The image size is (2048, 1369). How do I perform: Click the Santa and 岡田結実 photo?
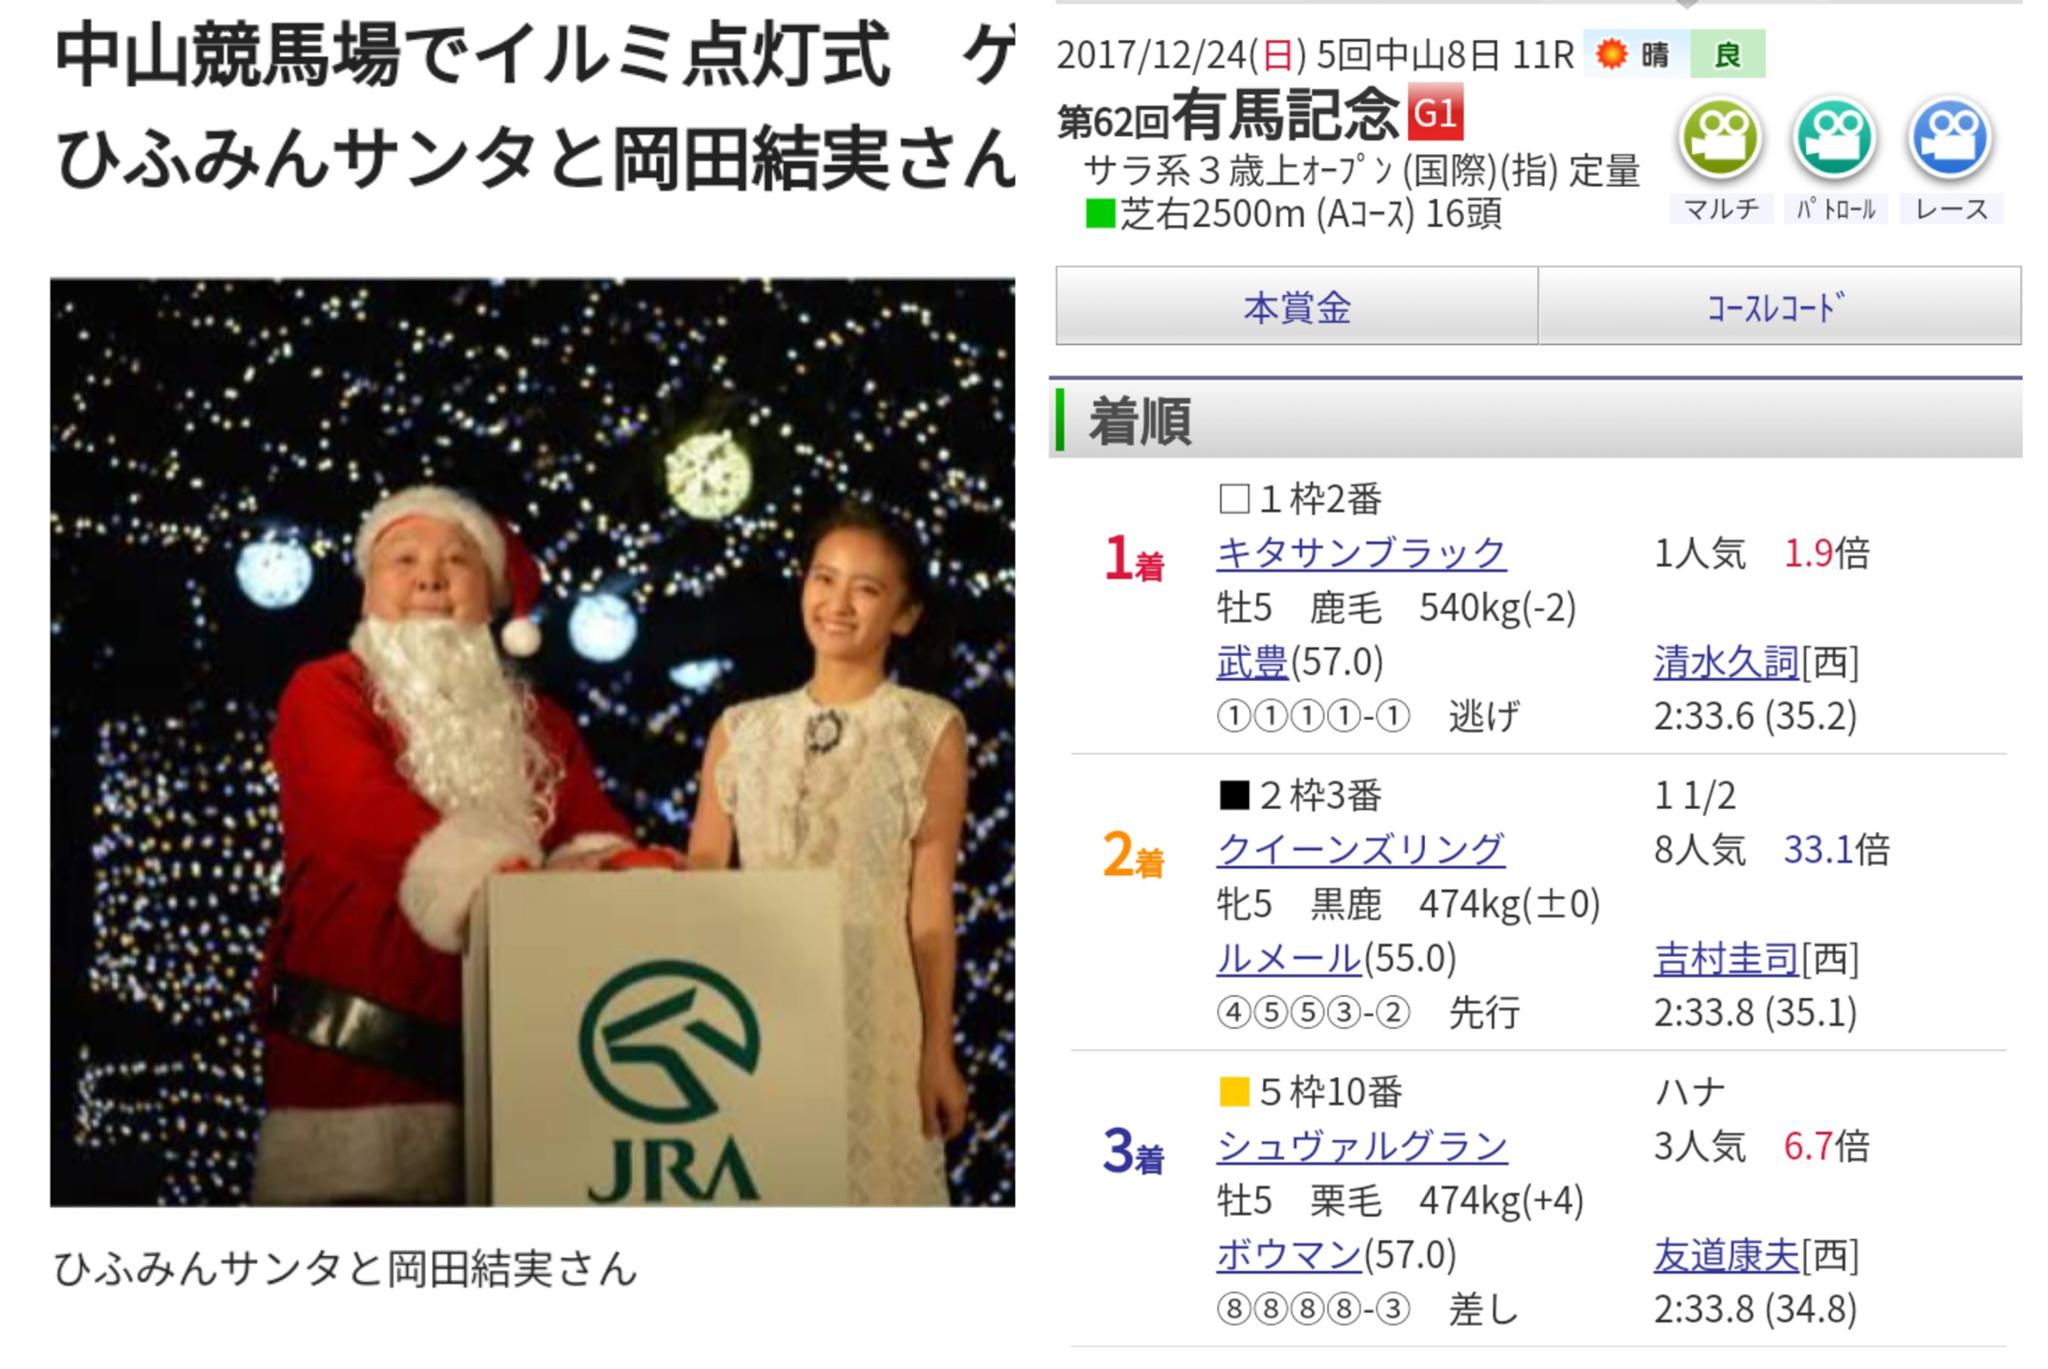(532, 742)
